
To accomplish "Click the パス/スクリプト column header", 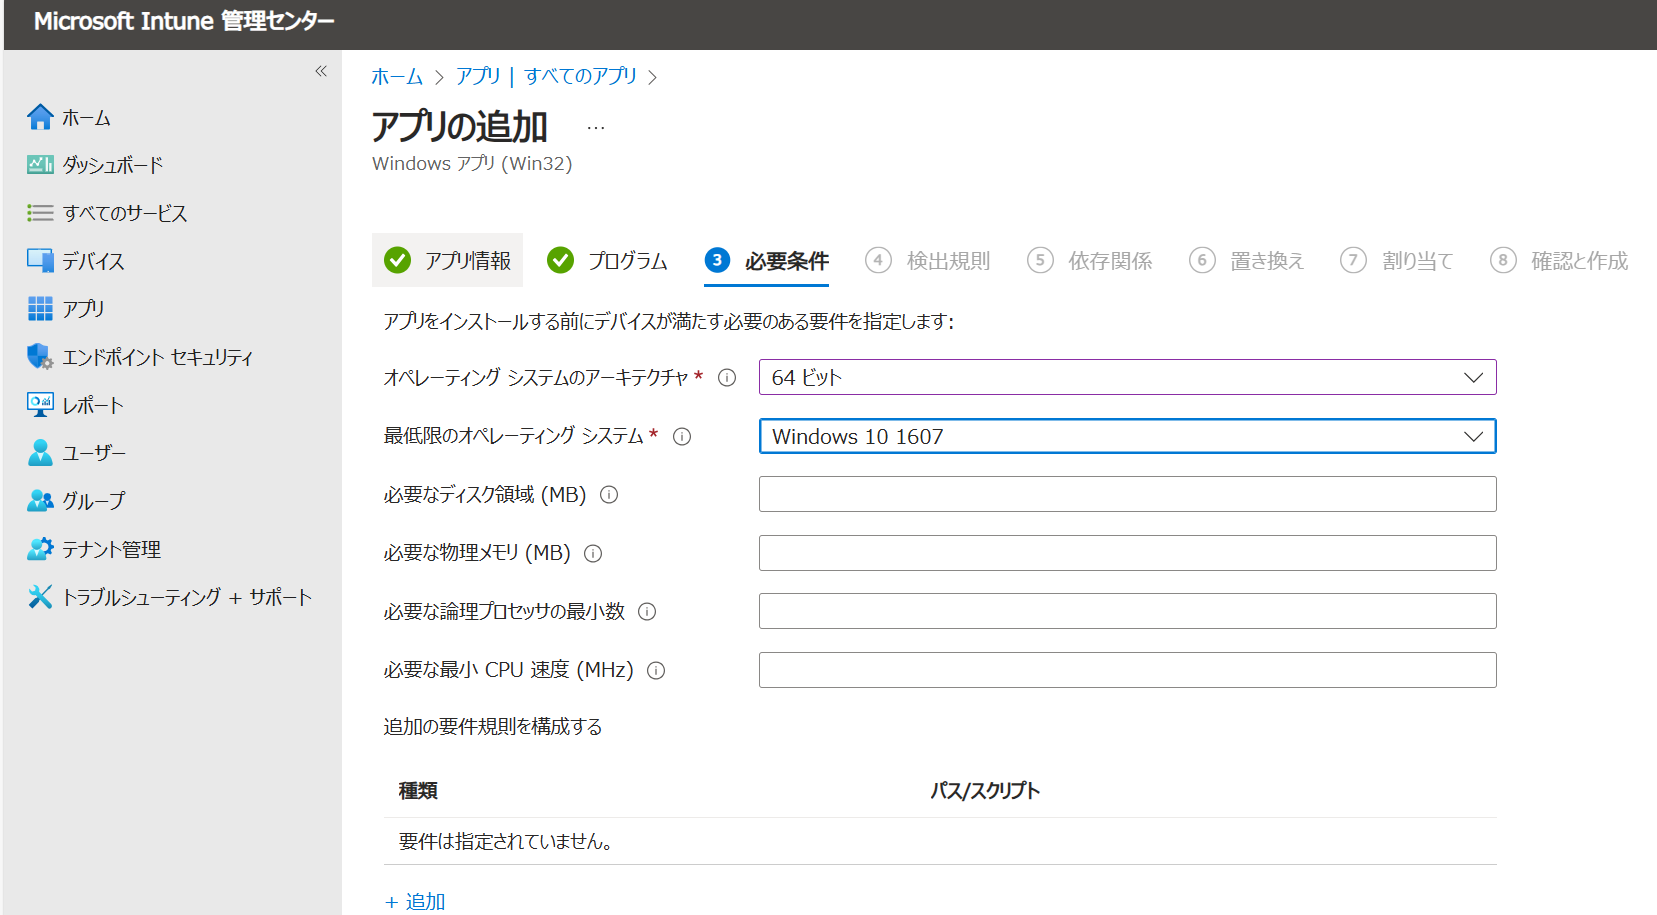I will pyautogui.click(x=985, y=791).
